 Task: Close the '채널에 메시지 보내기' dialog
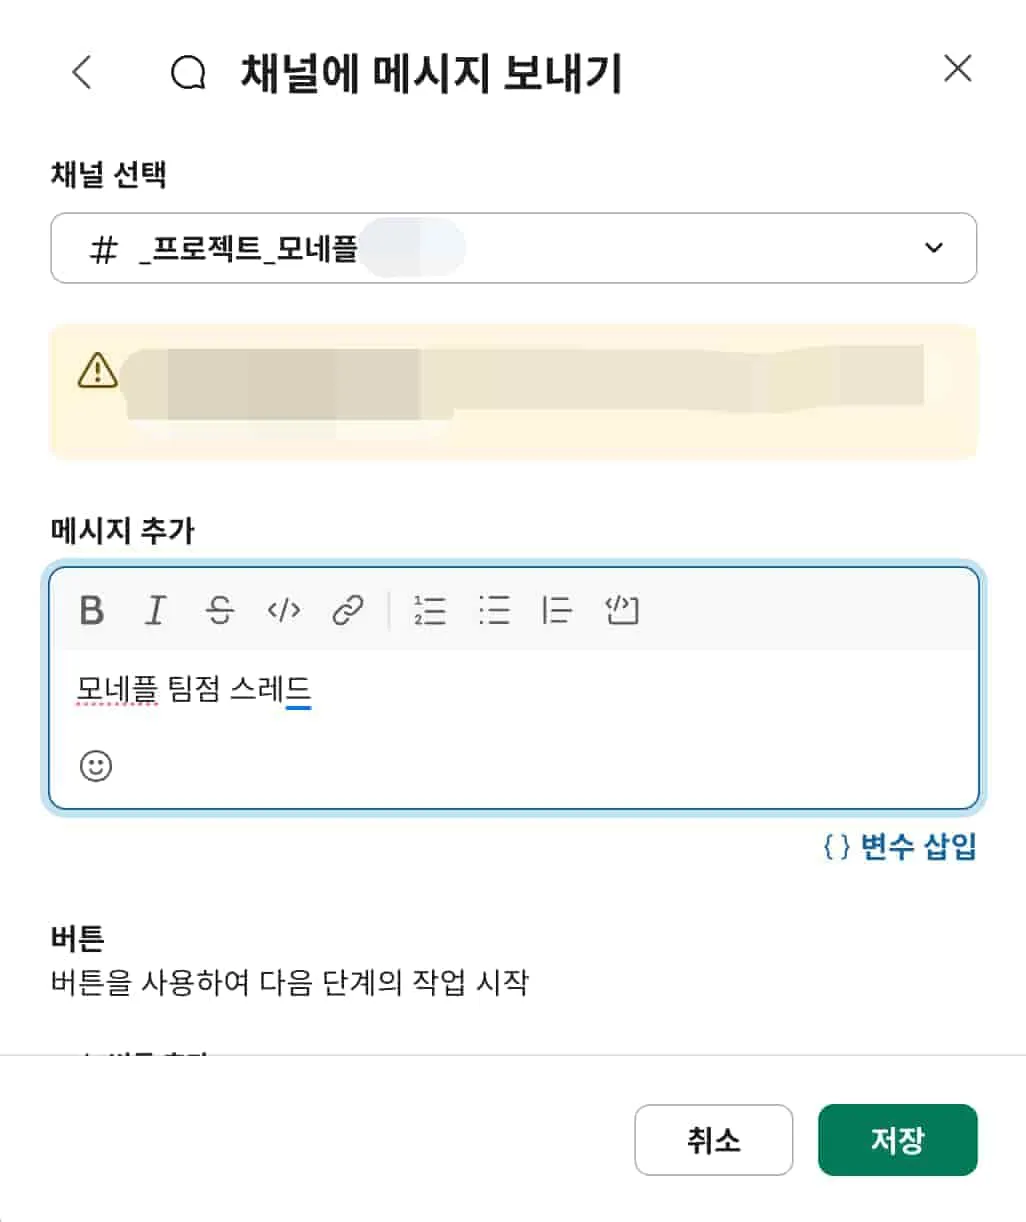(957, 68)
